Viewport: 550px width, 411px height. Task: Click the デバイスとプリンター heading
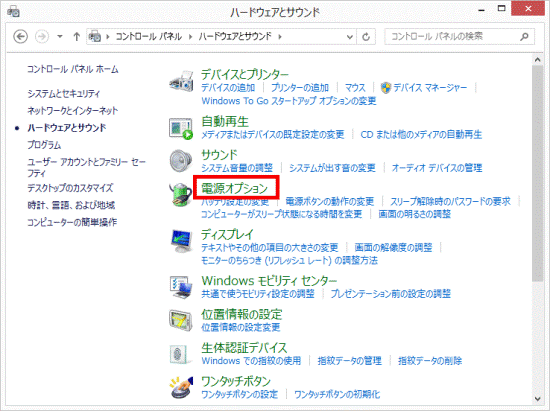pyautogui.click(x=244, y=74)
